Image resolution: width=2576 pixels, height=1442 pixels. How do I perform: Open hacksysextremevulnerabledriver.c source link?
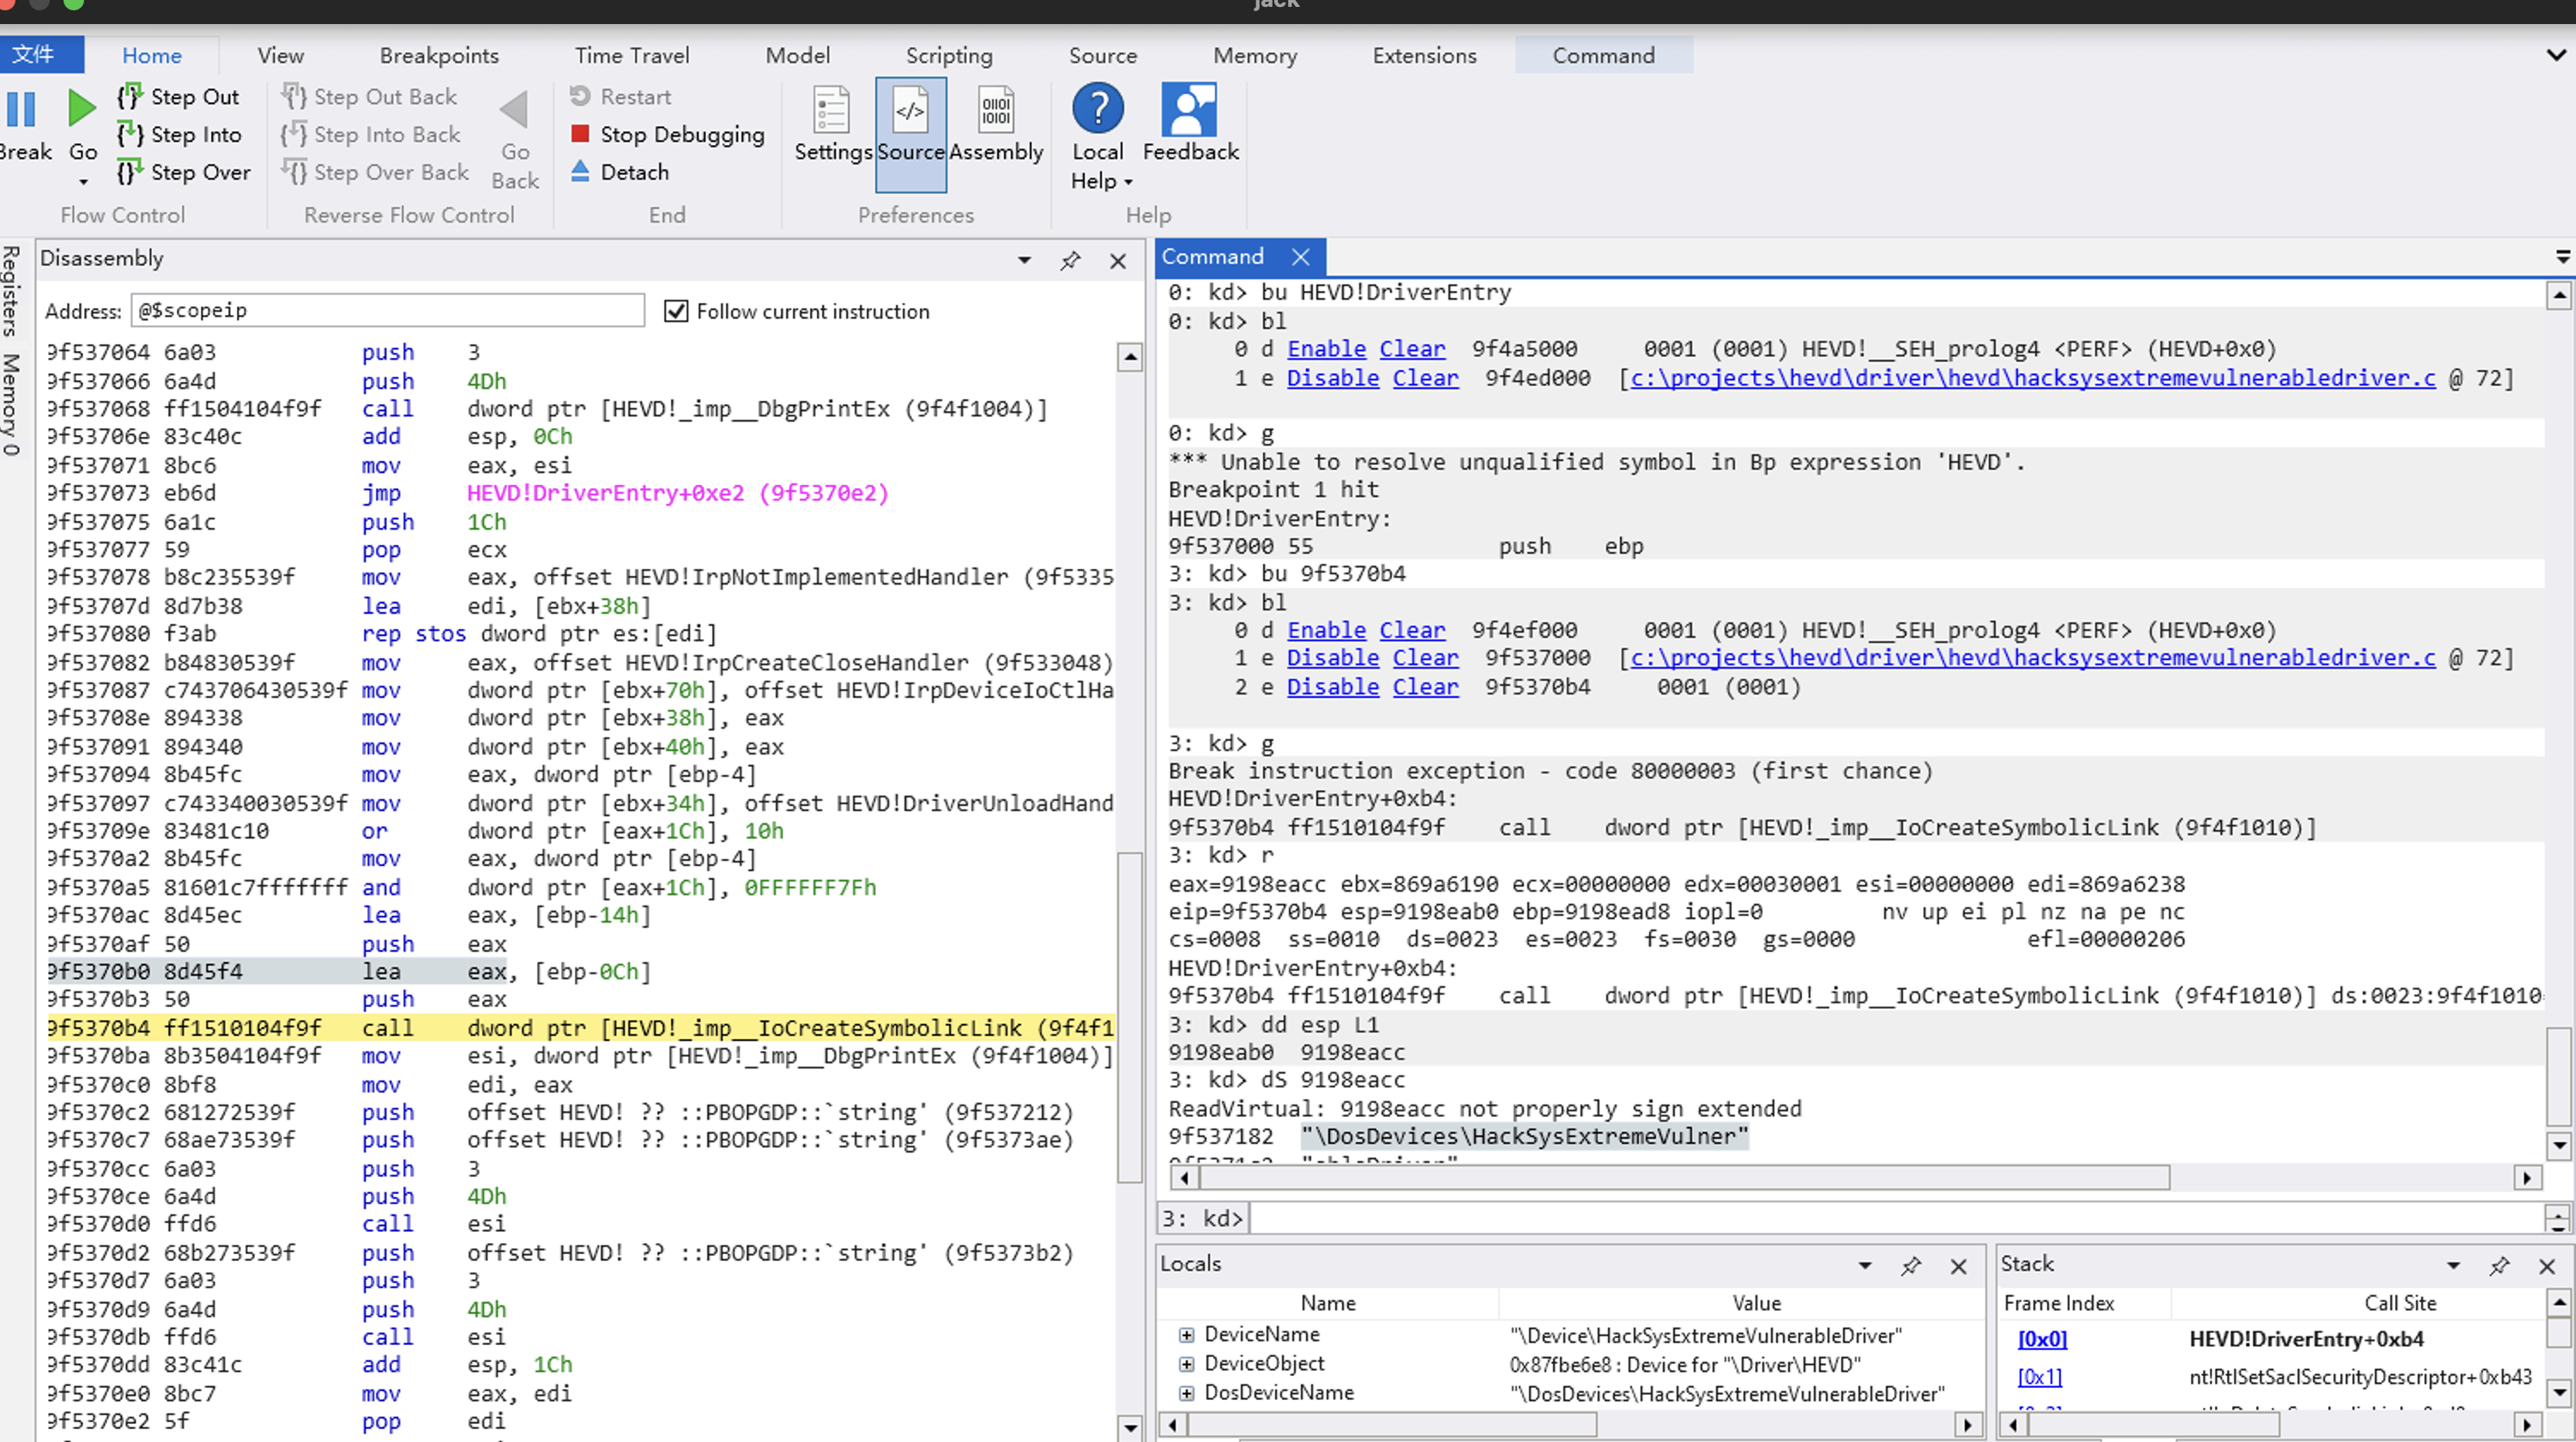2032,658
